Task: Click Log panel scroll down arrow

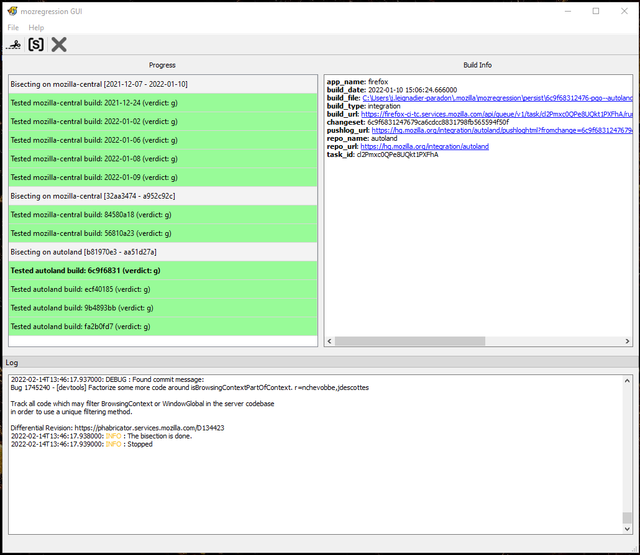Action: pos(627,529)
